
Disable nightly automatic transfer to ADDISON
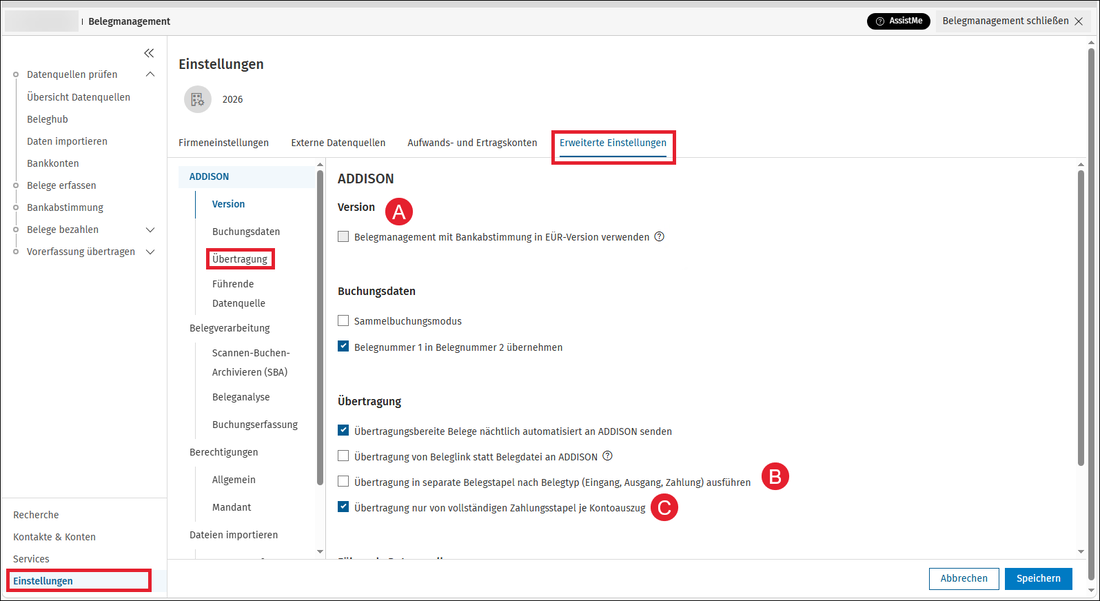[x=343, y=431]
